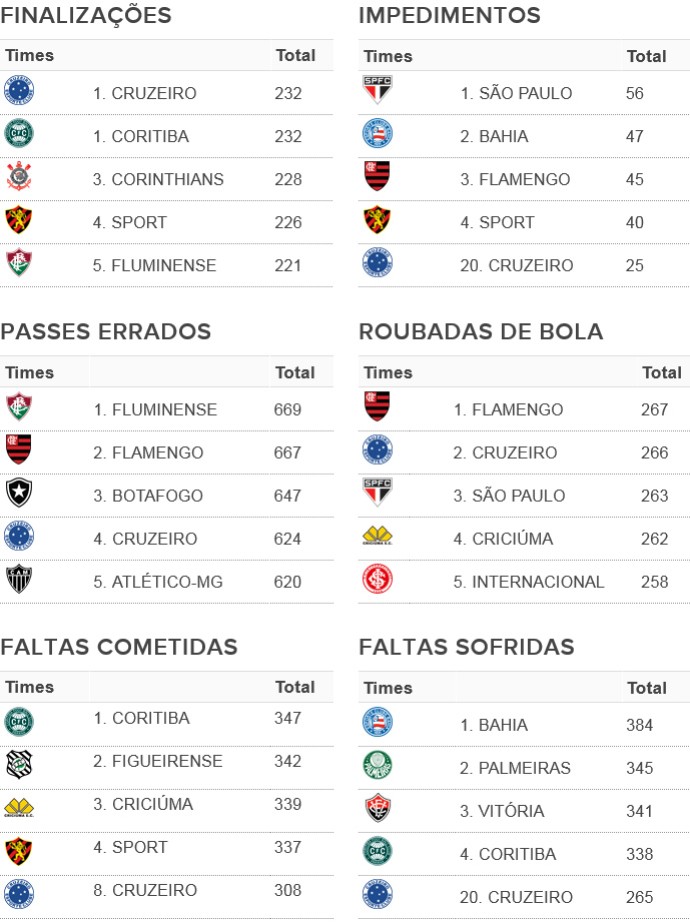The height and width of the screenshot is (922, 690).
Task: Click the Internacional red crest
Action: pos(377,579)
